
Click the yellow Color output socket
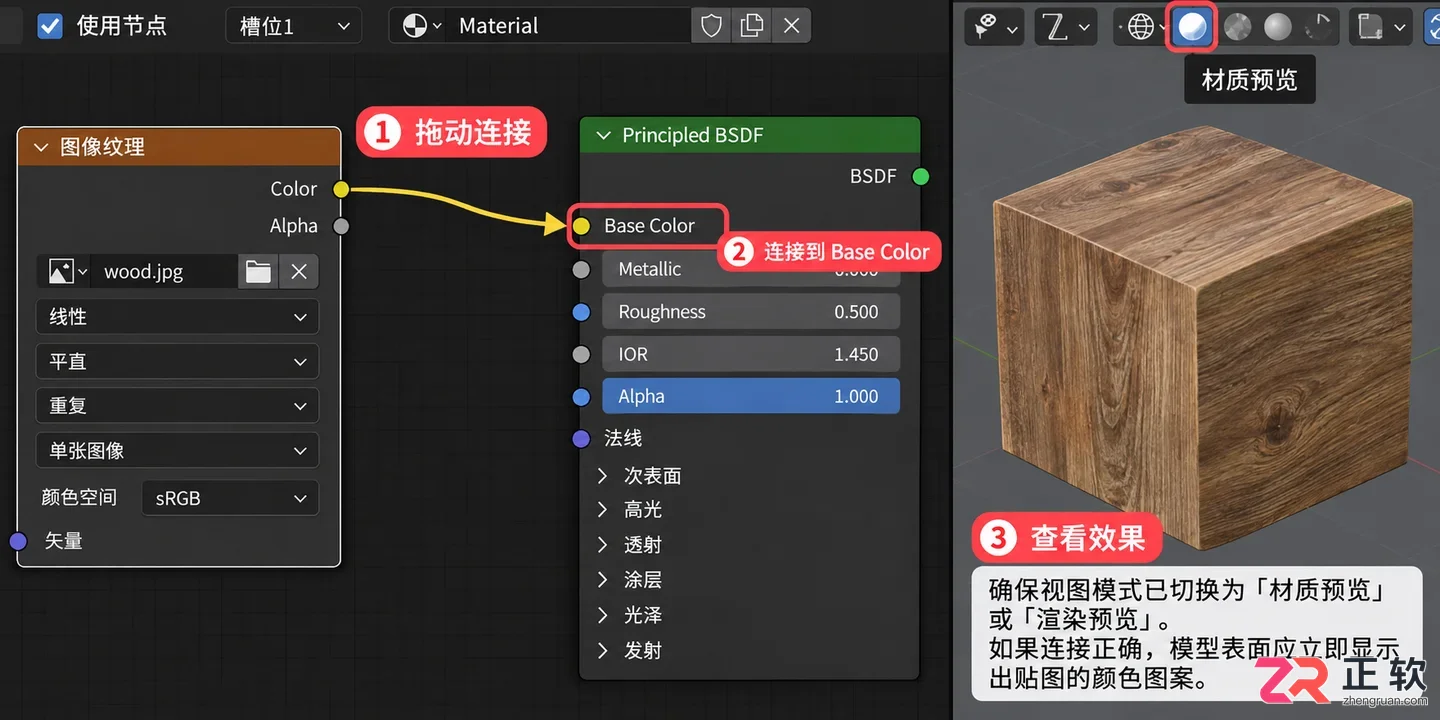pyautogui.click(x=341, y=189)
